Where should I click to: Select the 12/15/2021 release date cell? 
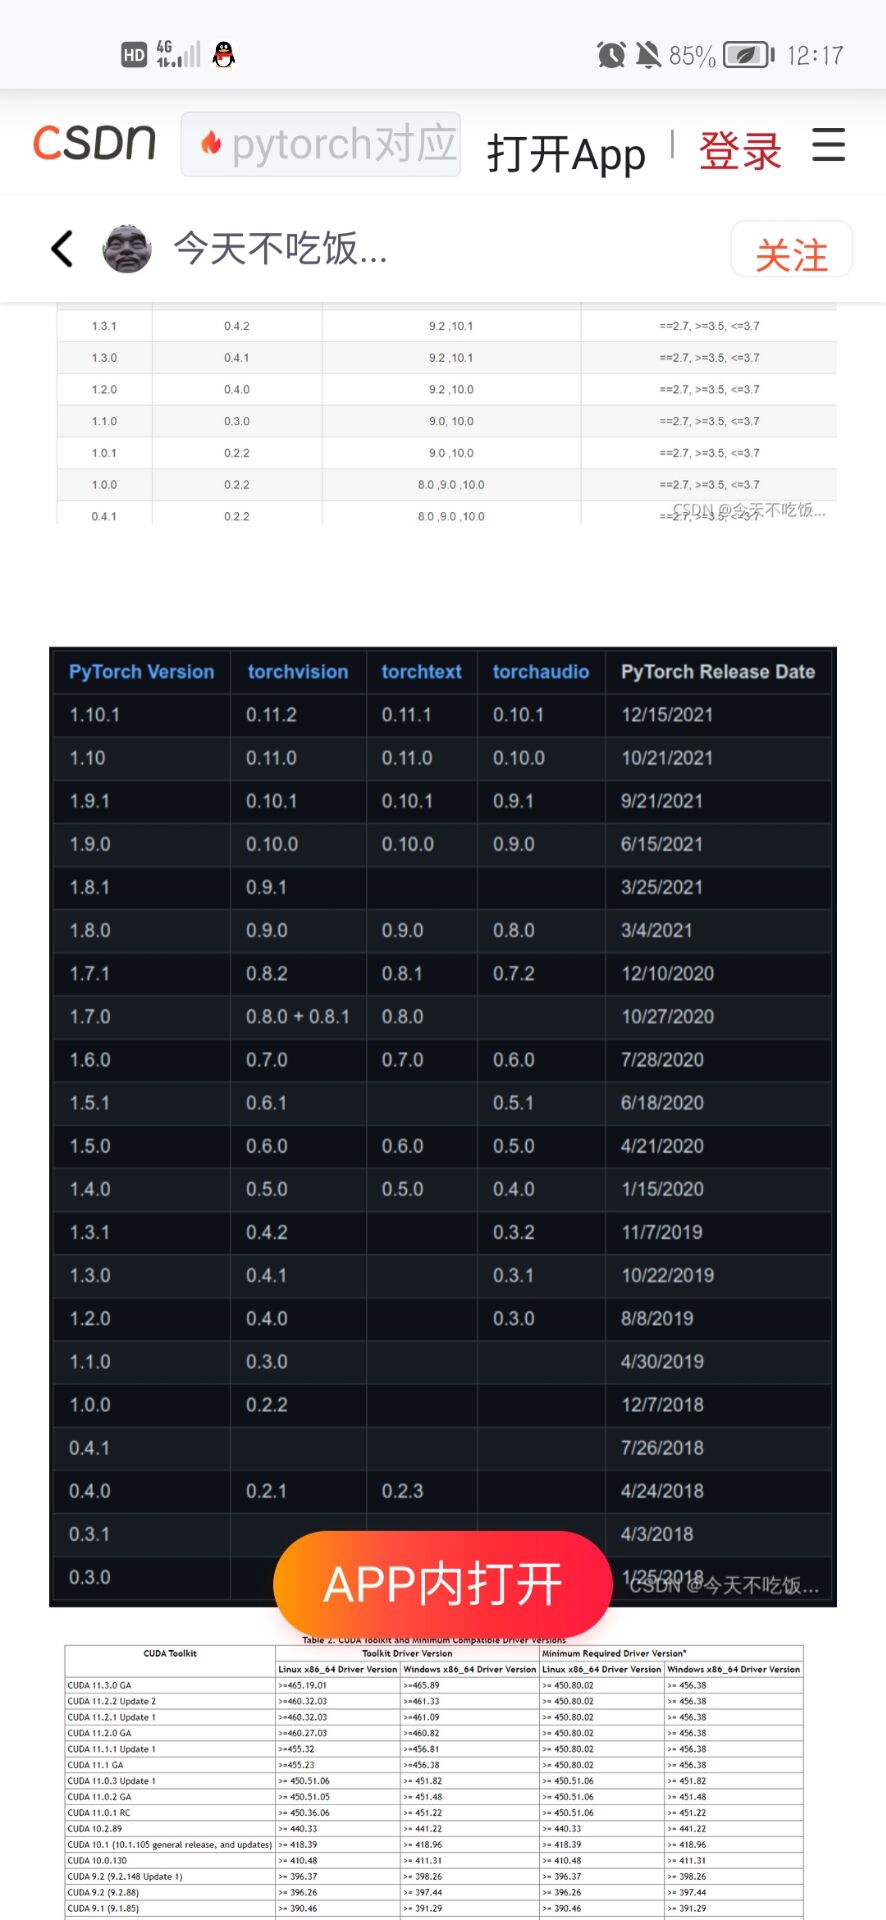667,715
